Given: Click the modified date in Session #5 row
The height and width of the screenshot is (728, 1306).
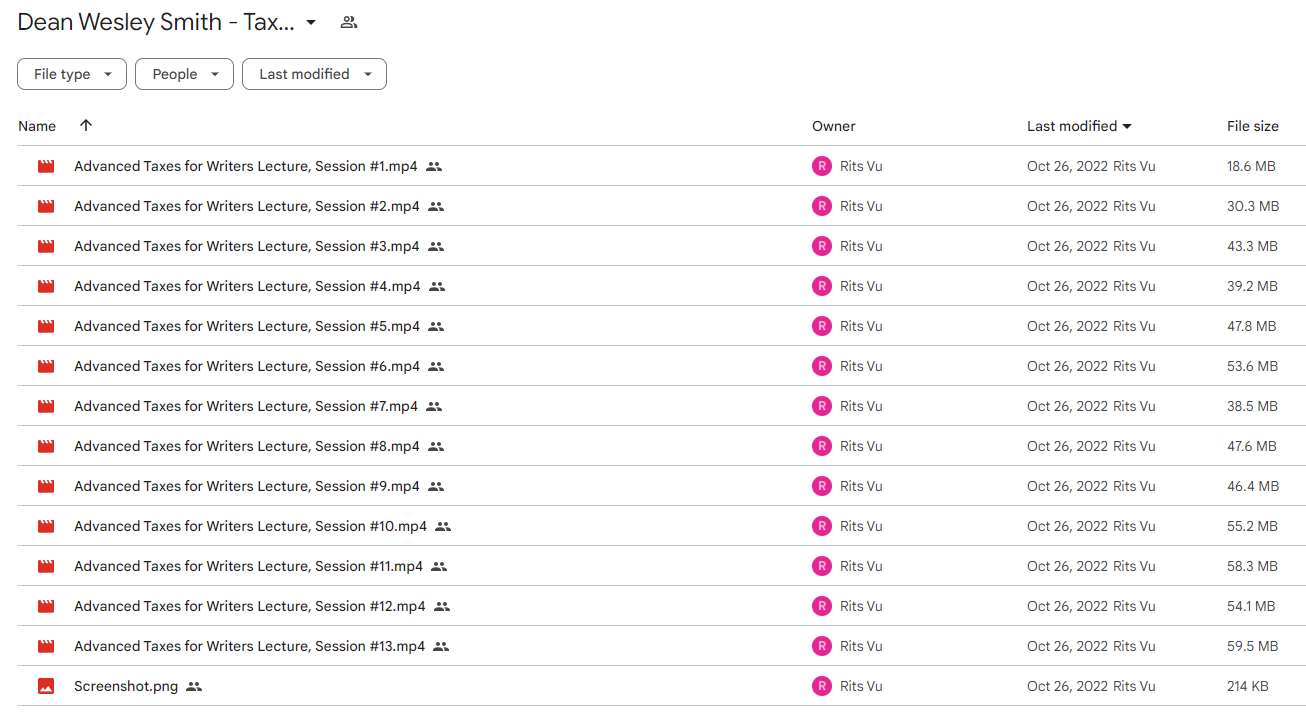Looking at the screenshot, I should pos(1068,326).
